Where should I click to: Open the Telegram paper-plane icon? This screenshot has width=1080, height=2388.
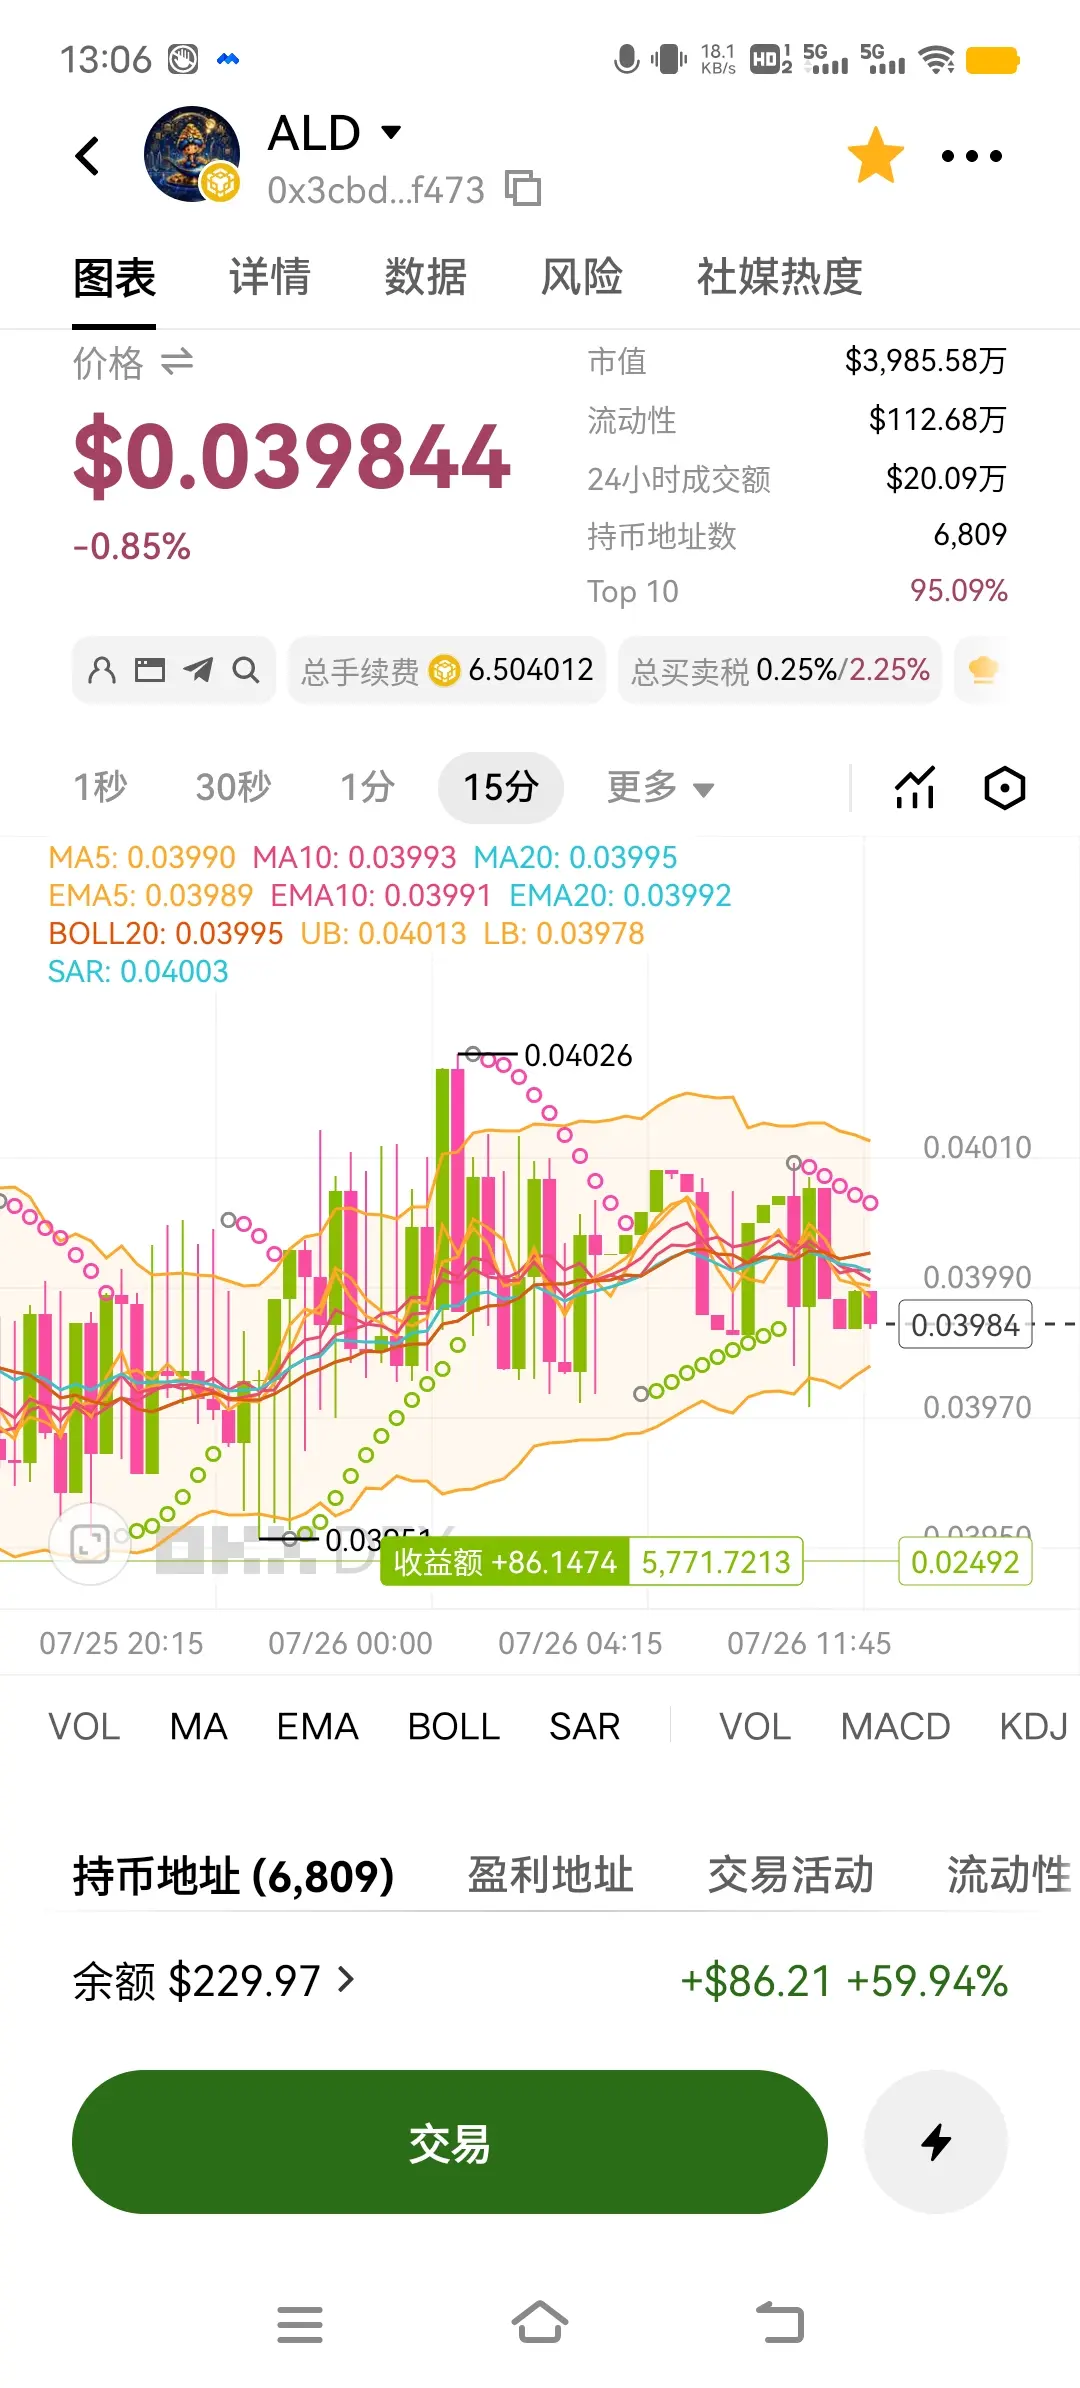point(198,670)
